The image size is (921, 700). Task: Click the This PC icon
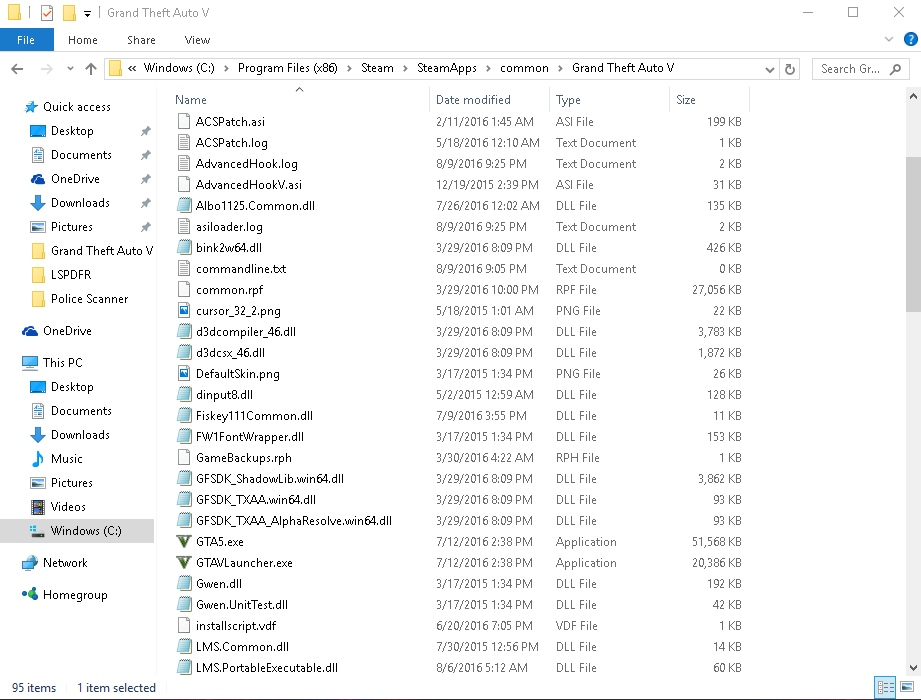tap(30, 363)
